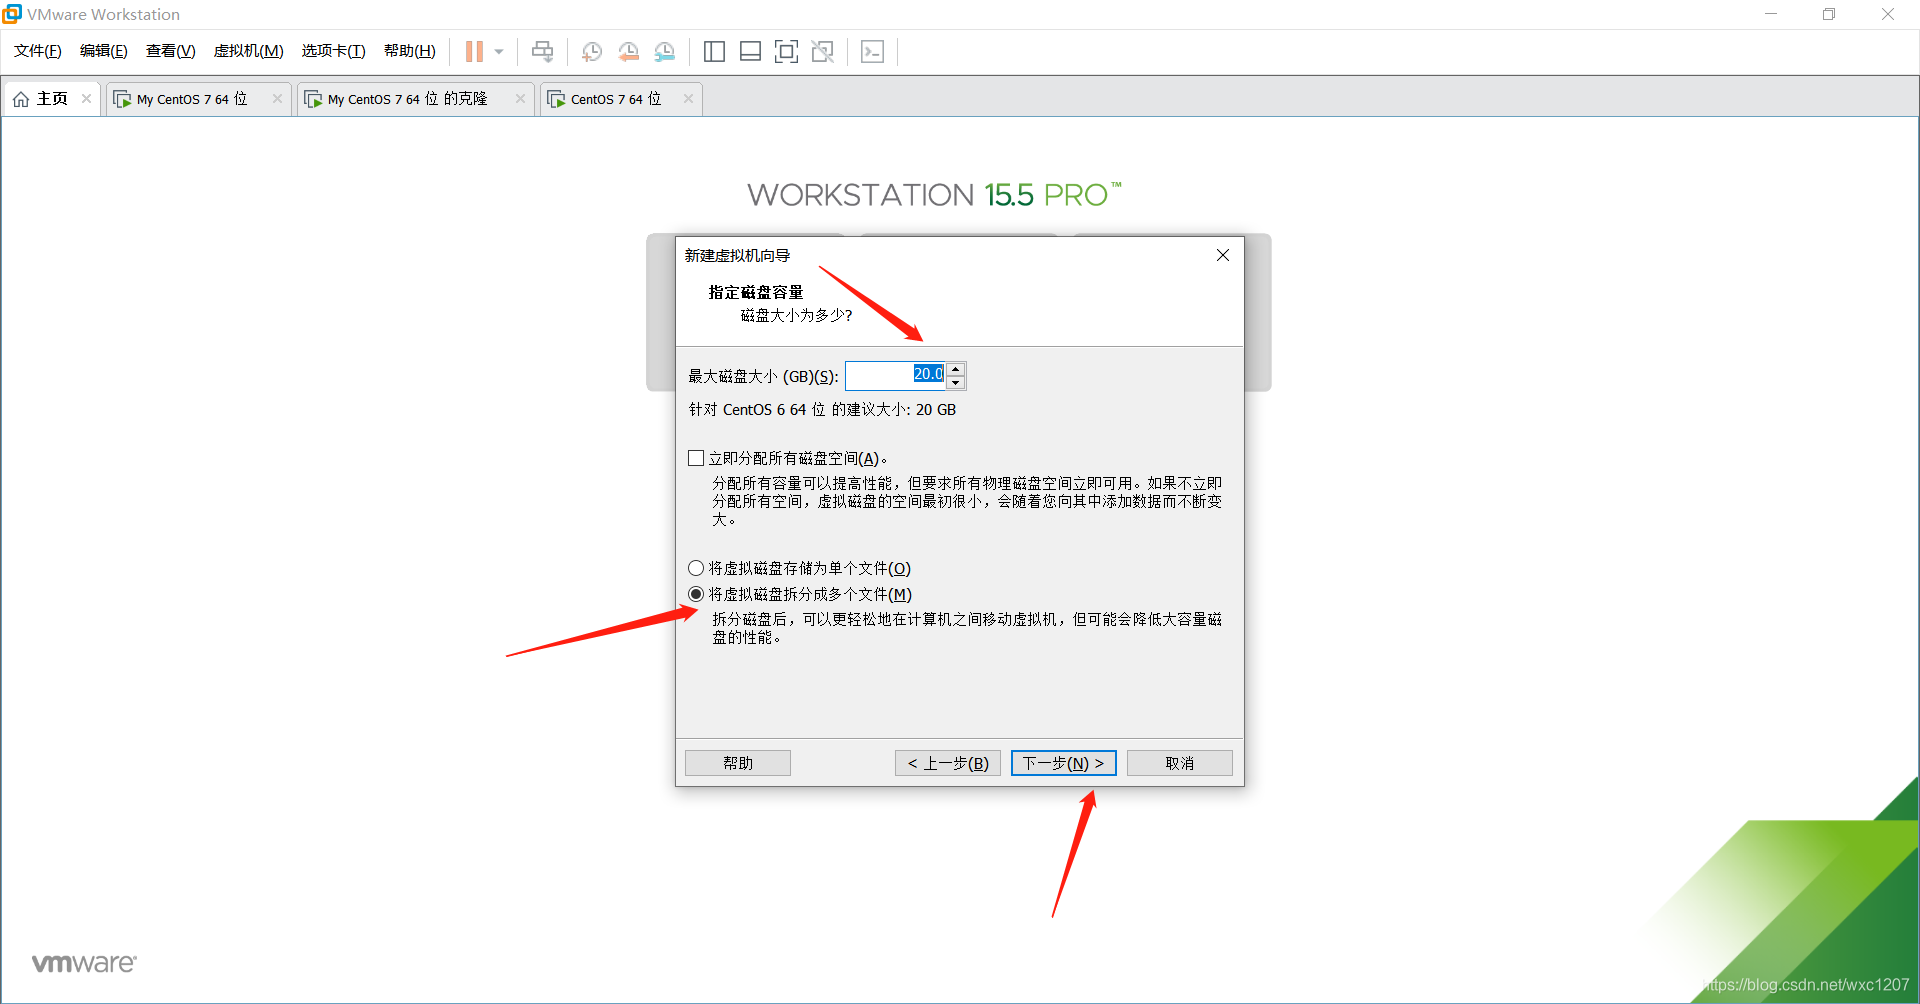1920x1004 pixels.
Task: Click the revert to snapshot icon
Action: coord(628,51)
